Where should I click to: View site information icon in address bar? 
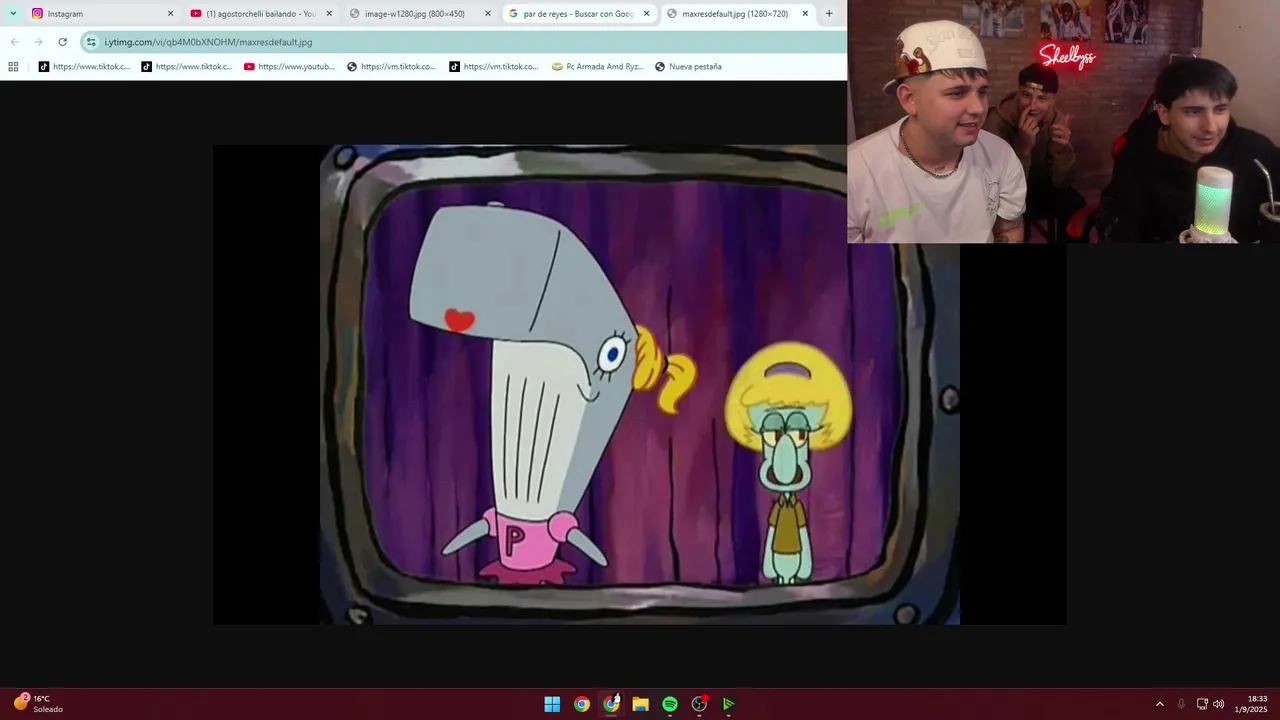pos(91,42)
